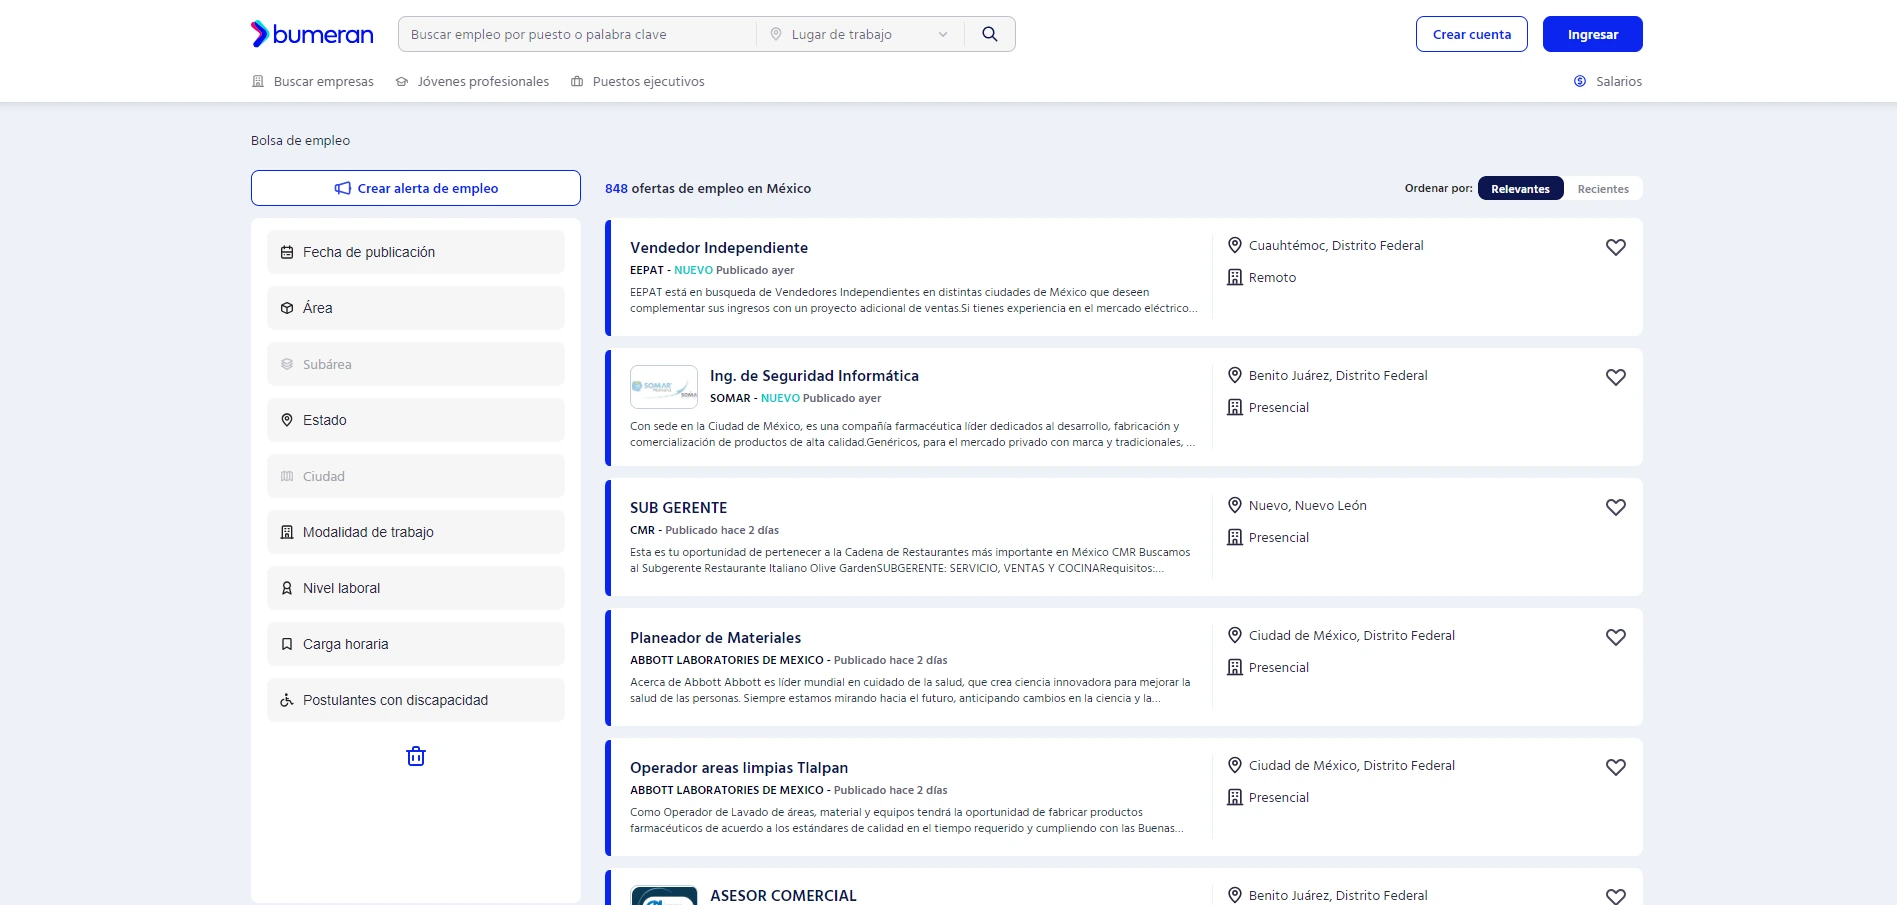Image resolution: width=1897 pixels, height=905 pixels.
Task: Open Puestos ejecutivos section
Action: tap(638, 81)
